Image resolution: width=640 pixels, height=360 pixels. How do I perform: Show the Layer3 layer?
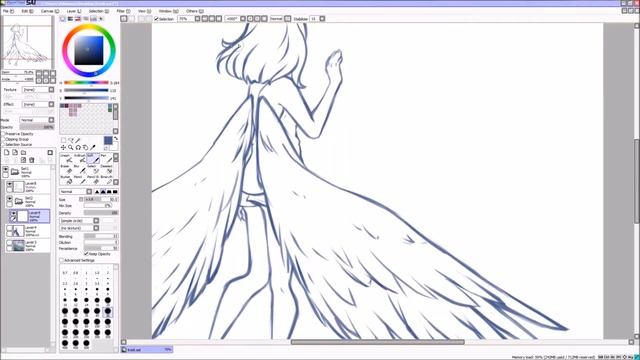click(x=9, y=243)
